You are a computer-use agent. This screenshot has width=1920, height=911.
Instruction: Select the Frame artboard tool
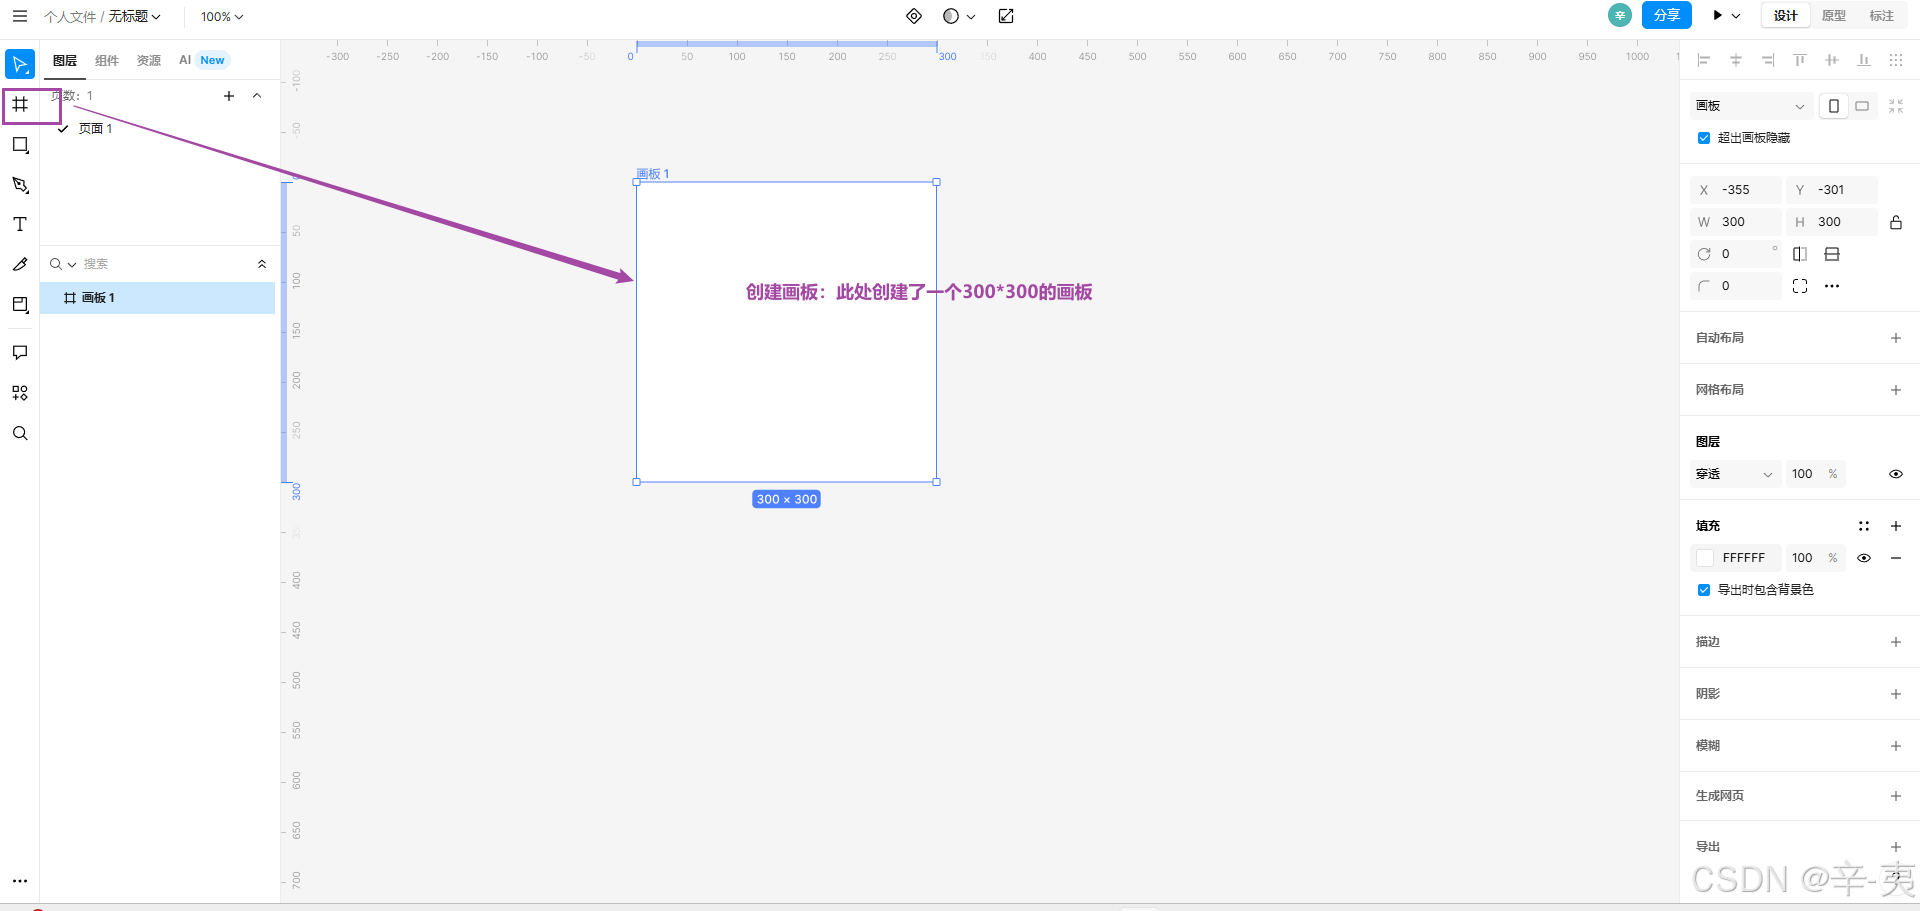click(x=20, y=104)
